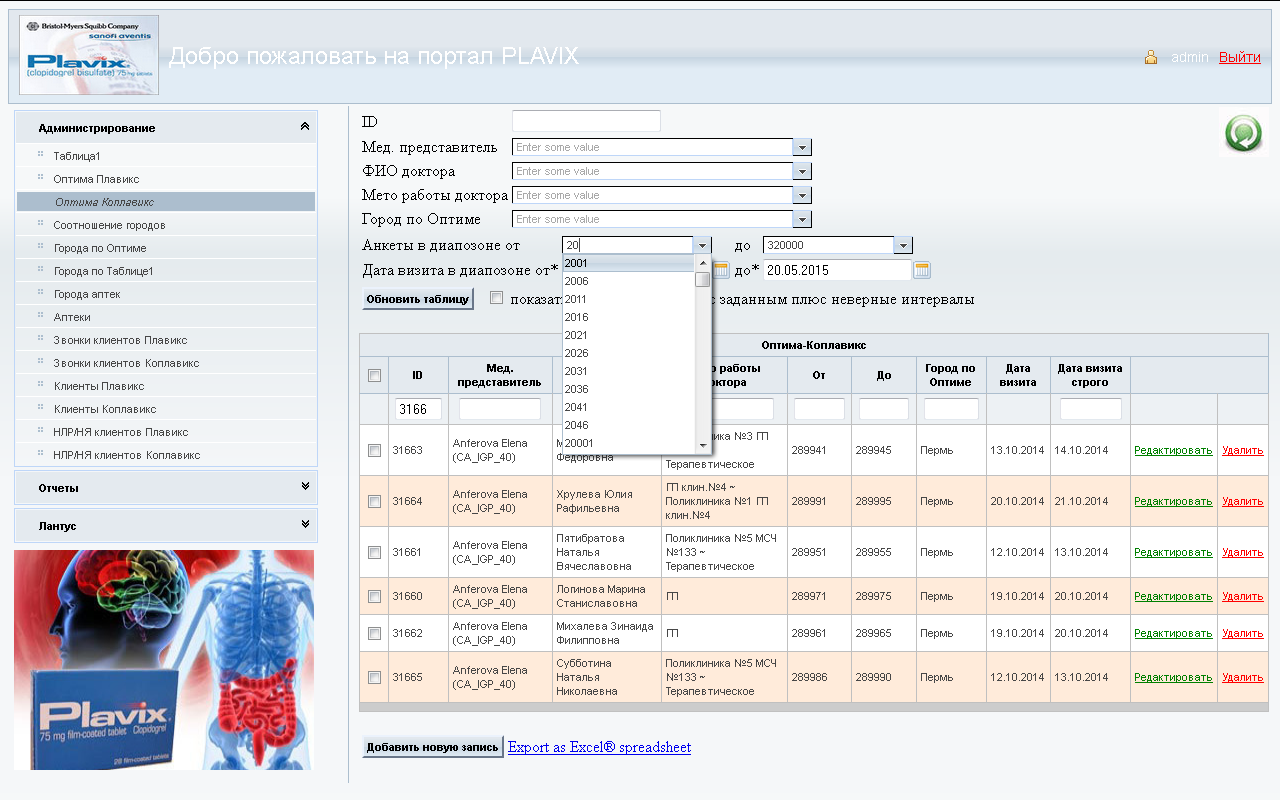
Task: Open Клиенты Плавикс menu item
Action: click(99, 386)
